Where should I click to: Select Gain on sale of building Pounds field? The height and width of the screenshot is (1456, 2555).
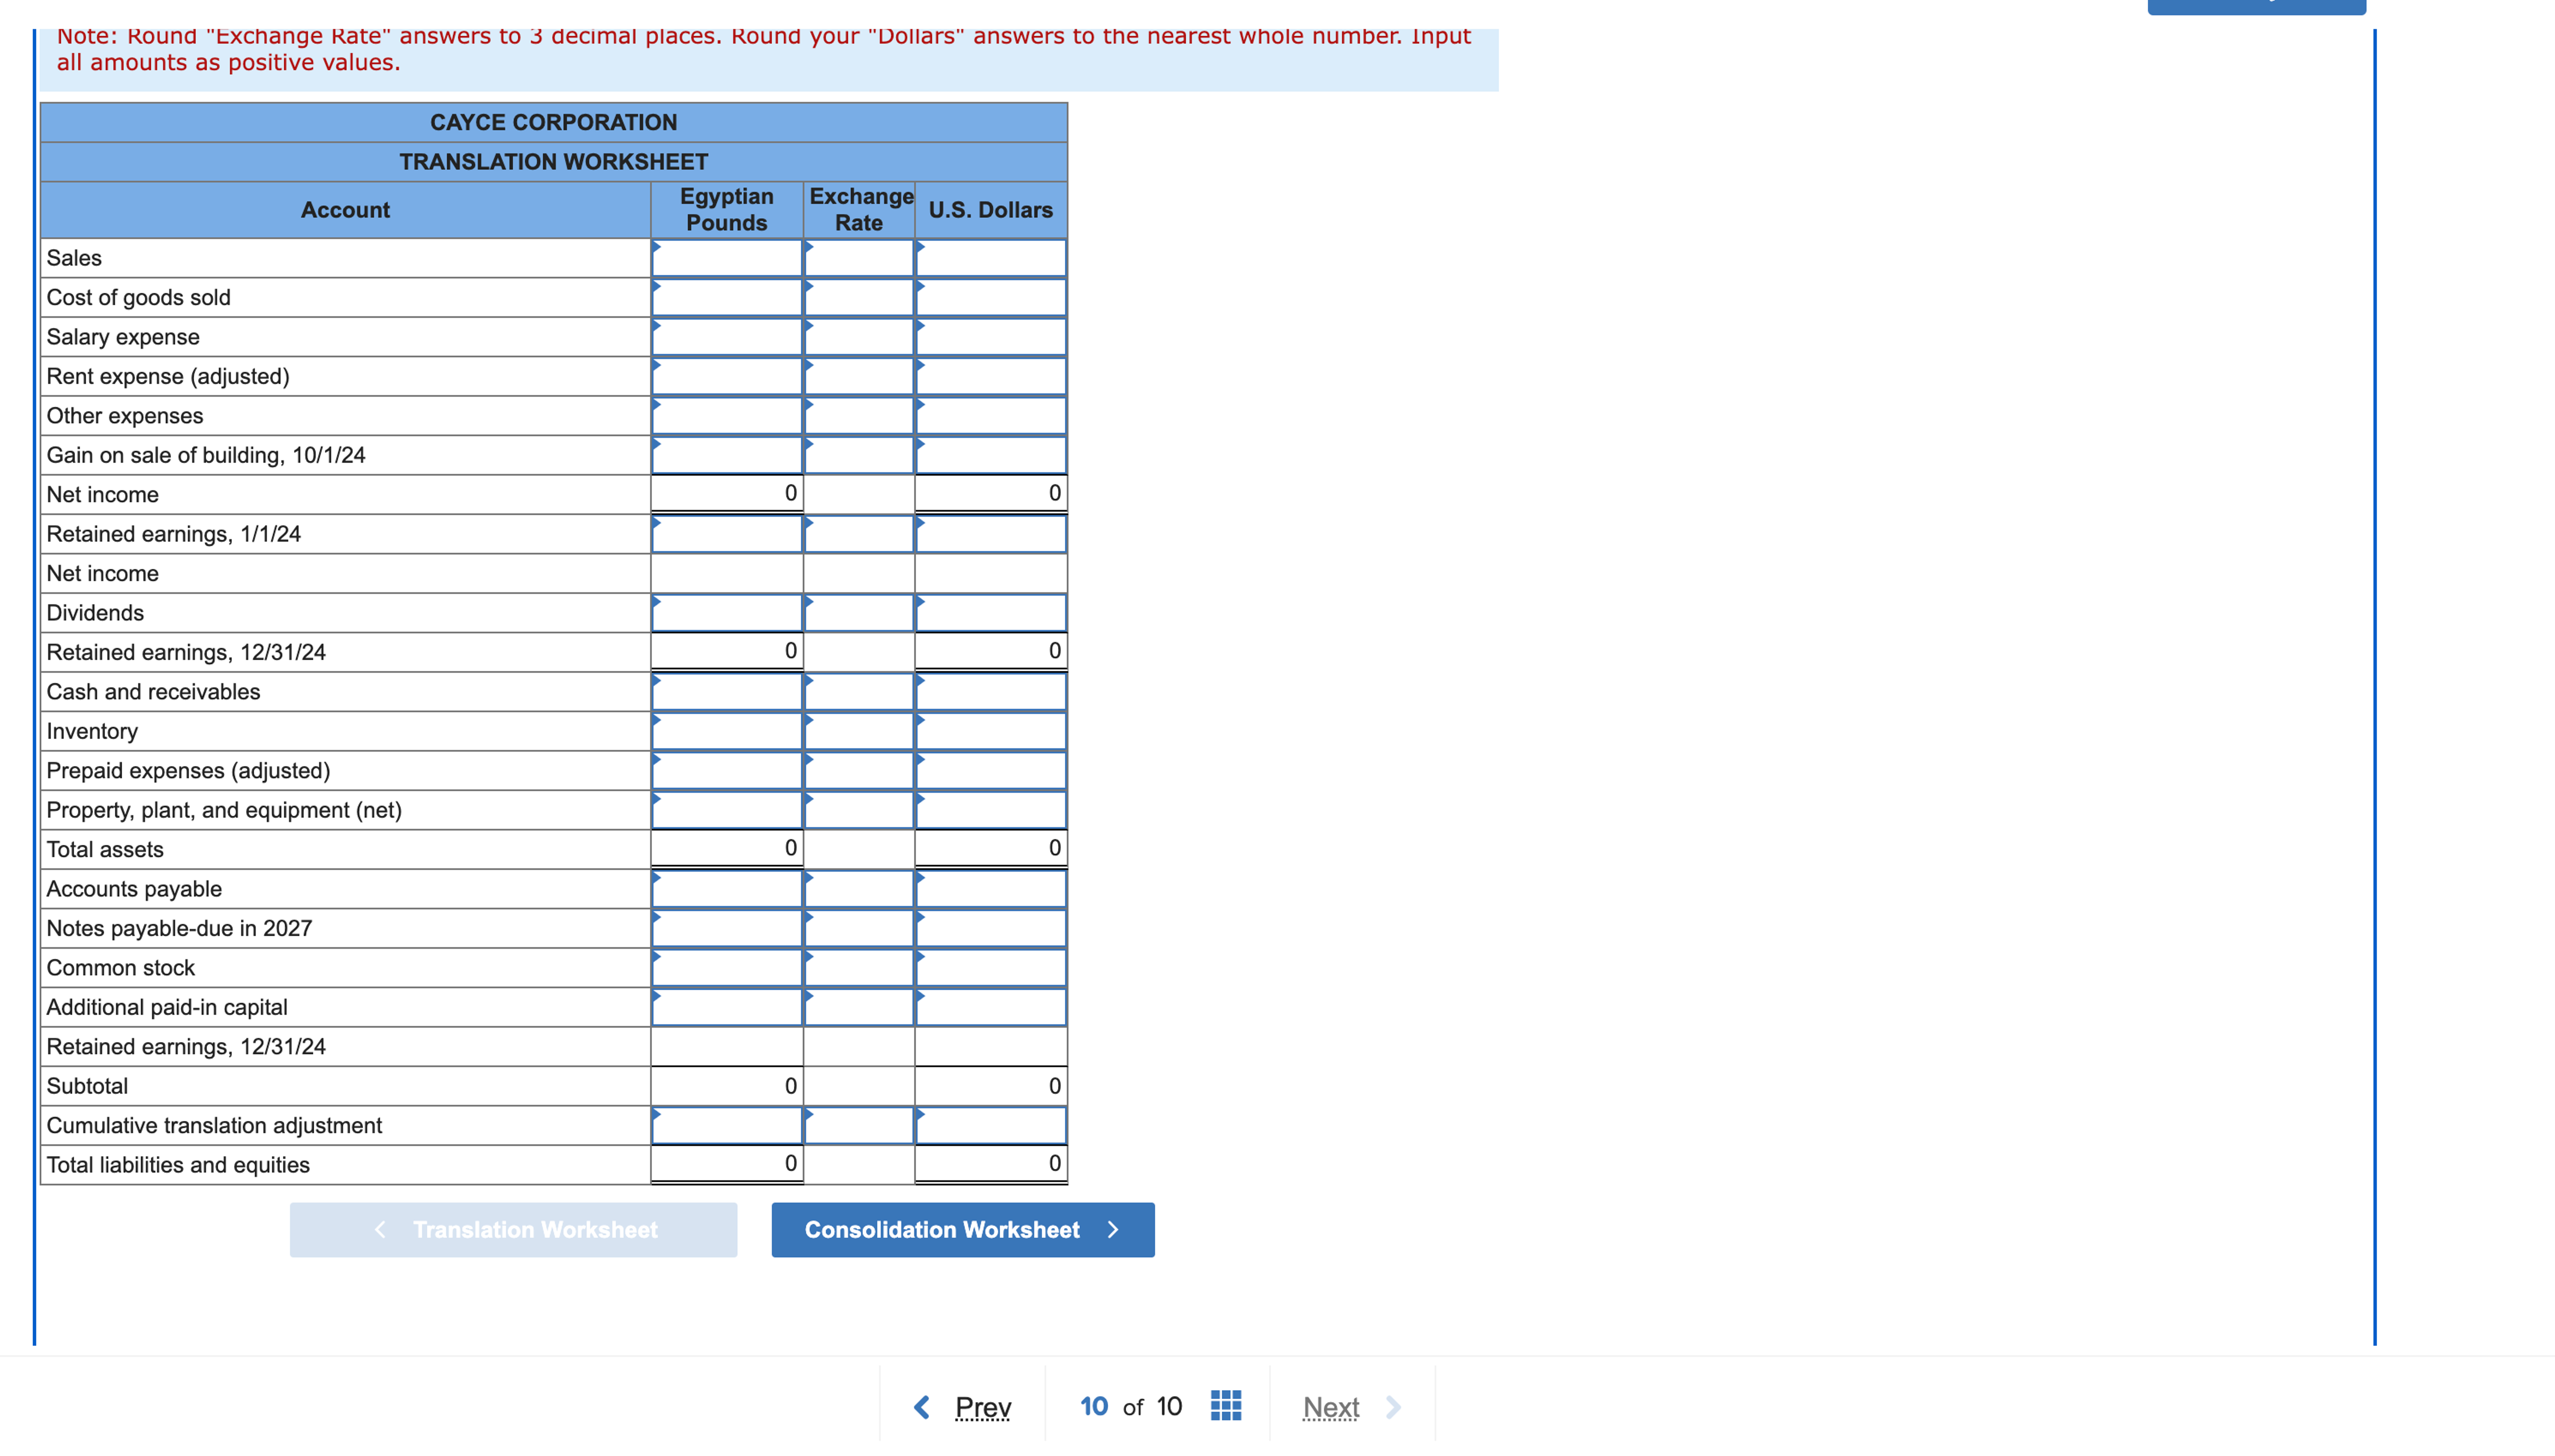pos(726,455)
